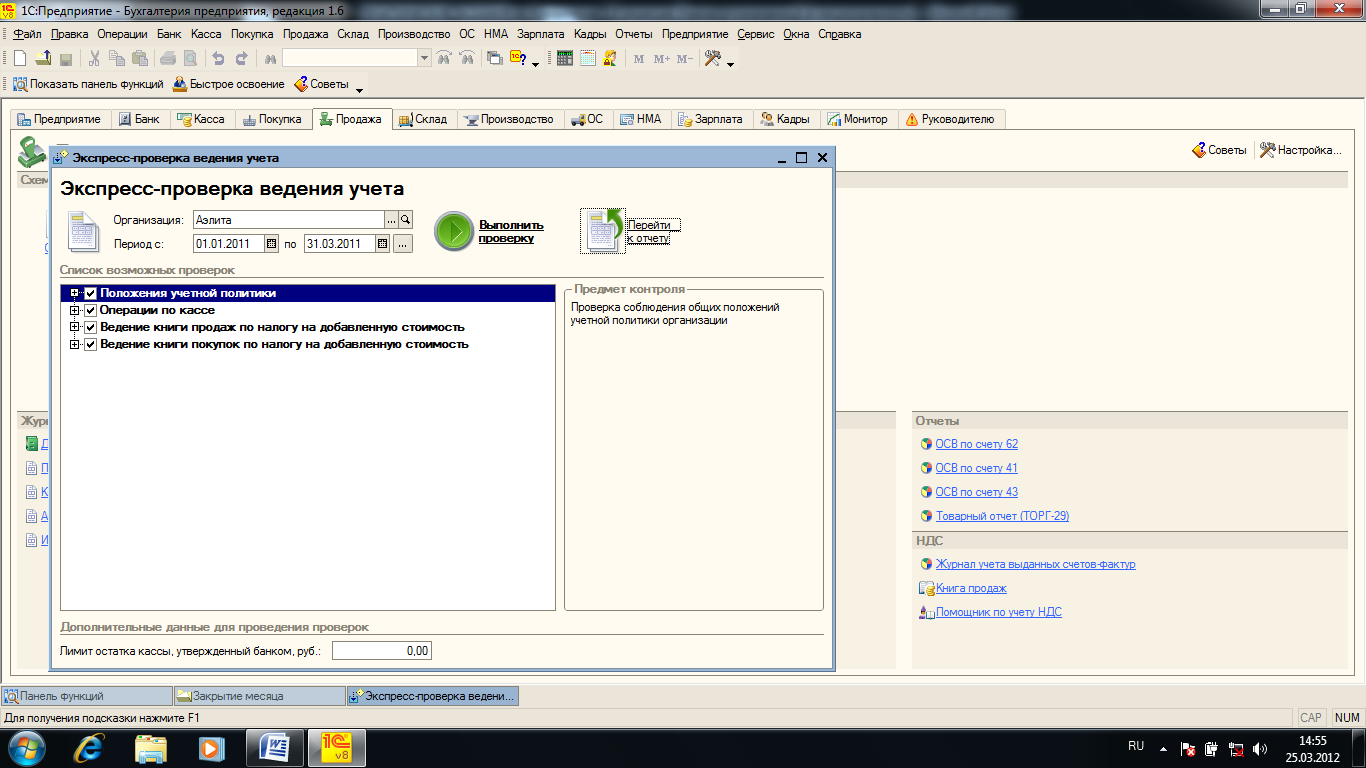Screen dimensions: 1366x768
Task: Click the Print toolbar icon
Action: [x=168, y=59]
